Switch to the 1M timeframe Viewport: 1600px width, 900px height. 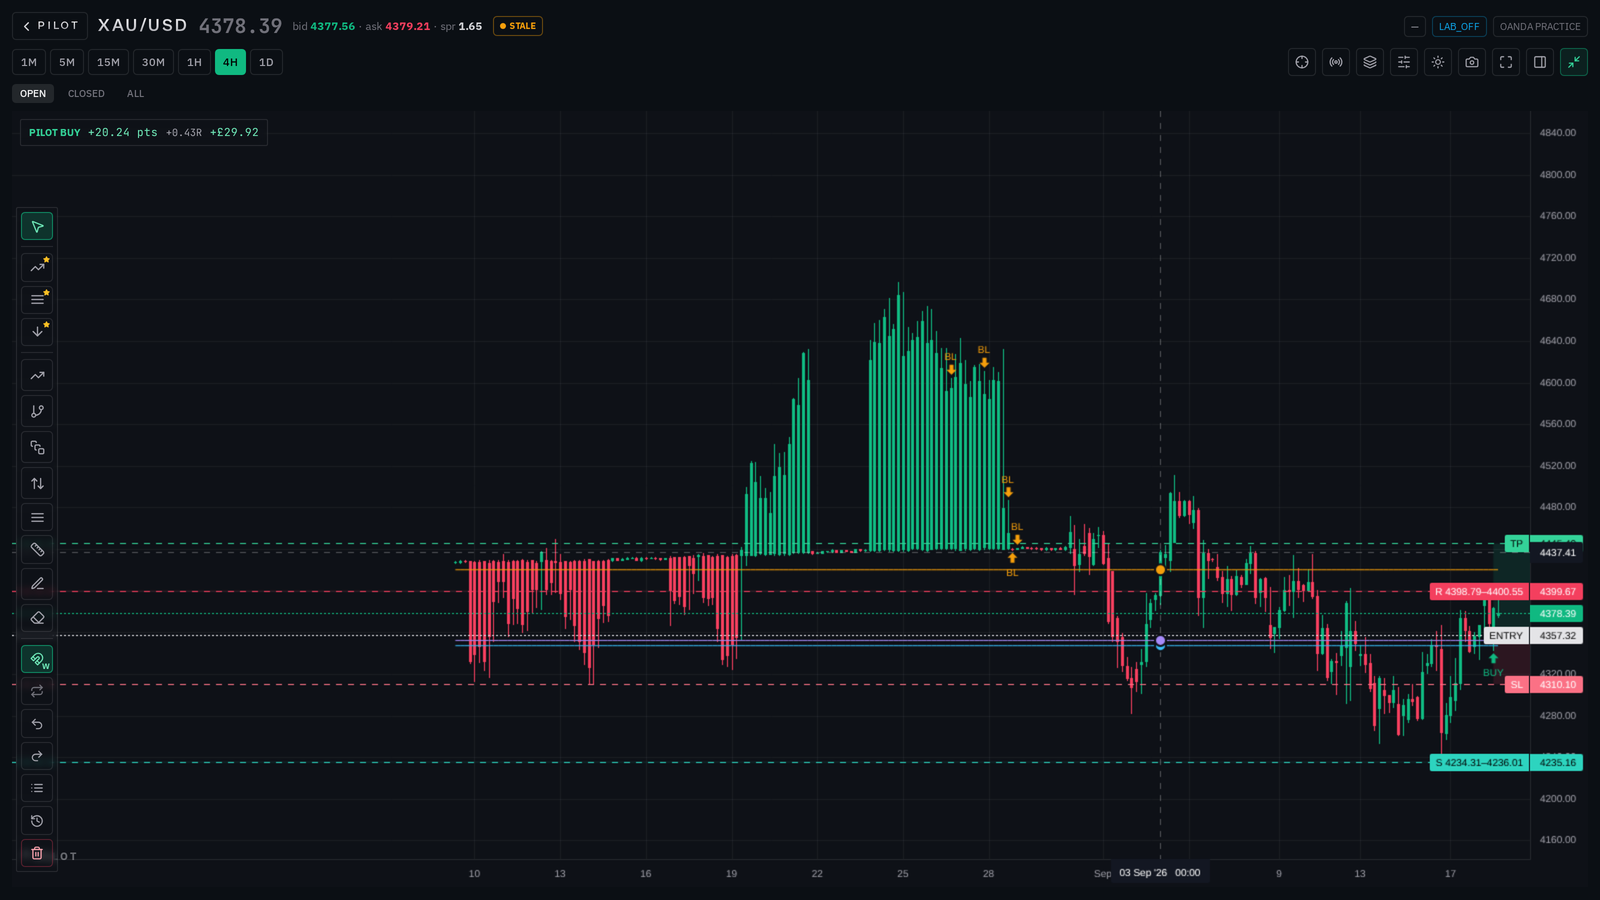29,62
